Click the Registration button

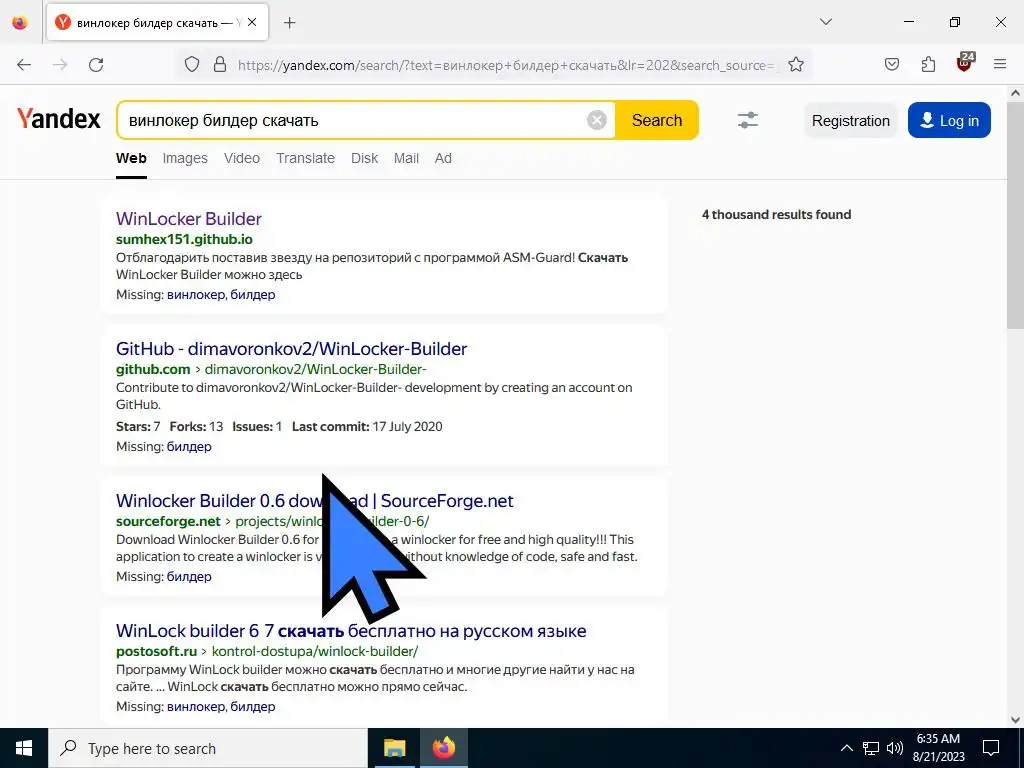(850, 121)
